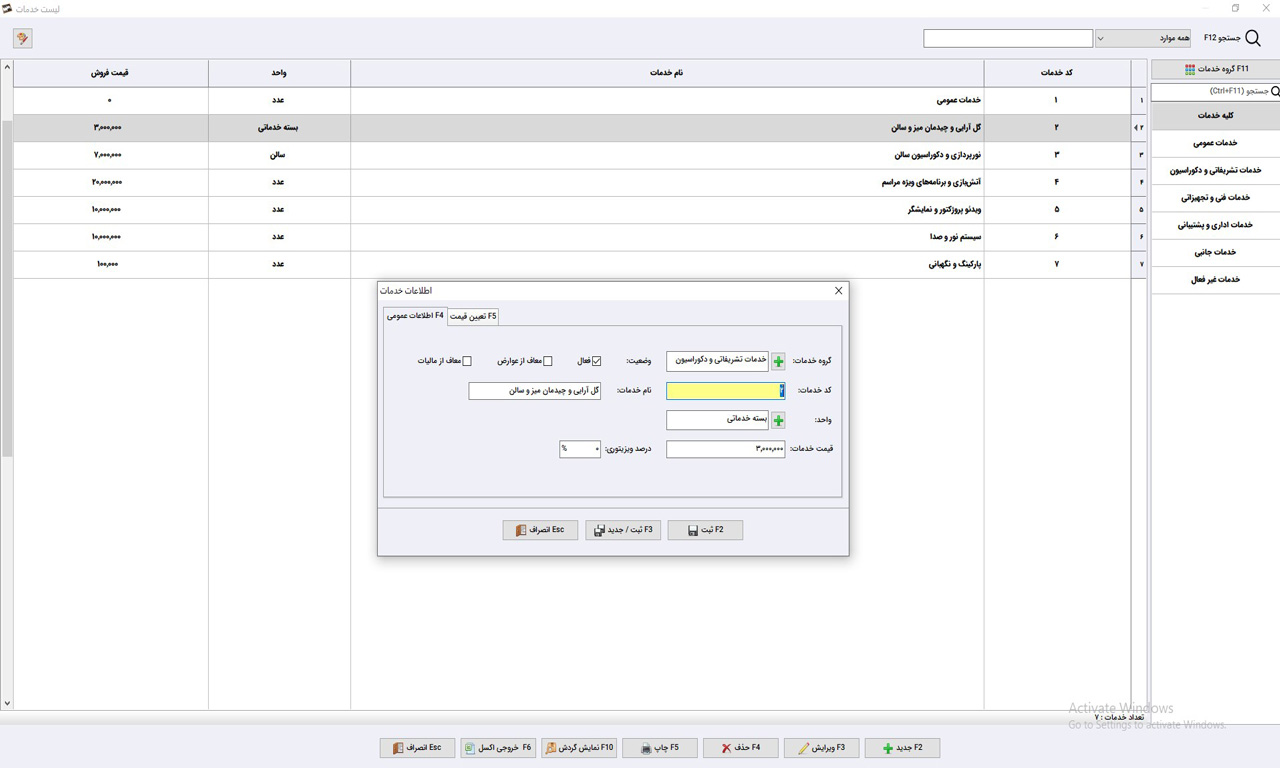1280x768 pixels.
Task: Click the قیمت فروش column header
Action: pyautogui.click(x=110, y=73)
